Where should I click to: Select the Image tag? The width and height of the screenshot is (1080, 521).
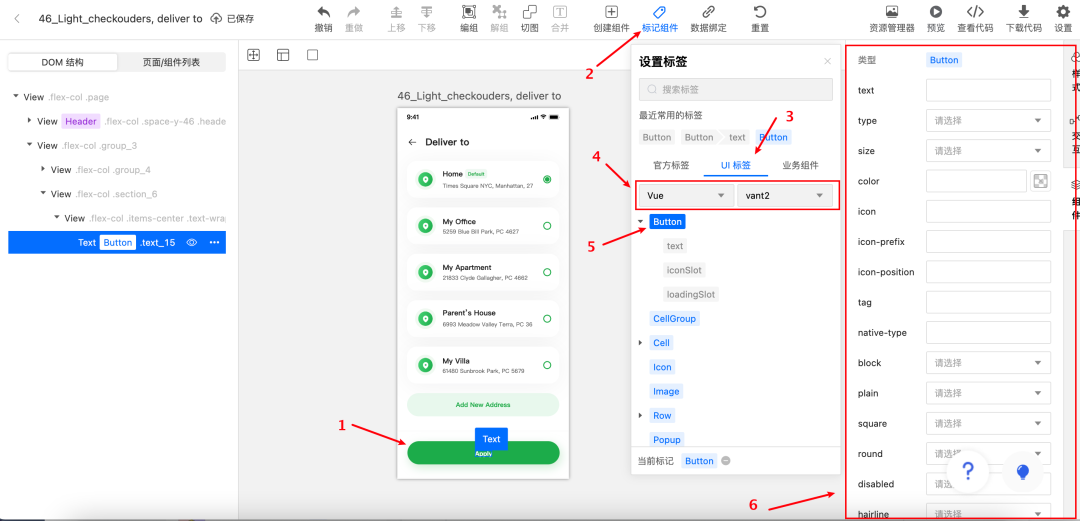666,391
